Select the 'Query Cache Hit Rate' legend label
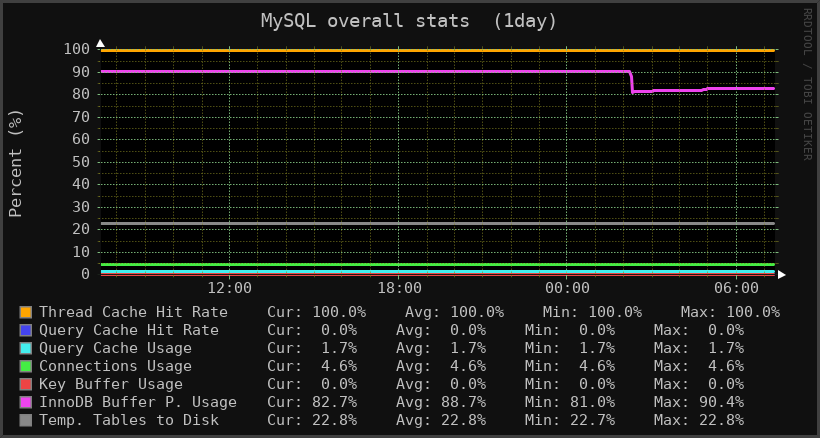The width and height of the screenshot is (820, 438). [129, 330]
